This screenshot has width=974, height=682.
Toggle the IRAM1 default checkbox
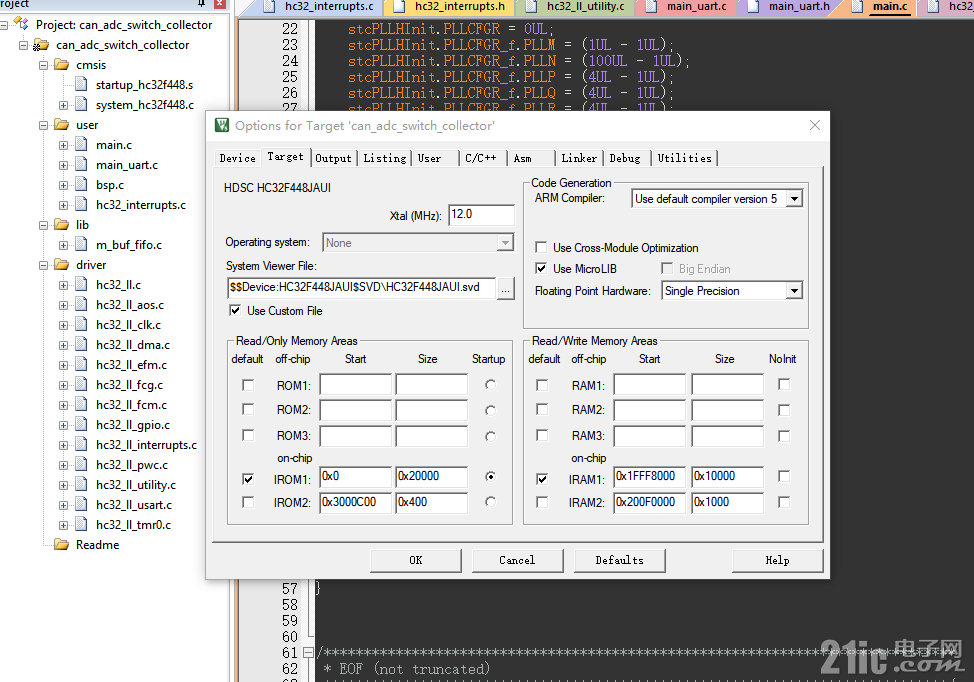pyautogui.click(x=542, y=479)
